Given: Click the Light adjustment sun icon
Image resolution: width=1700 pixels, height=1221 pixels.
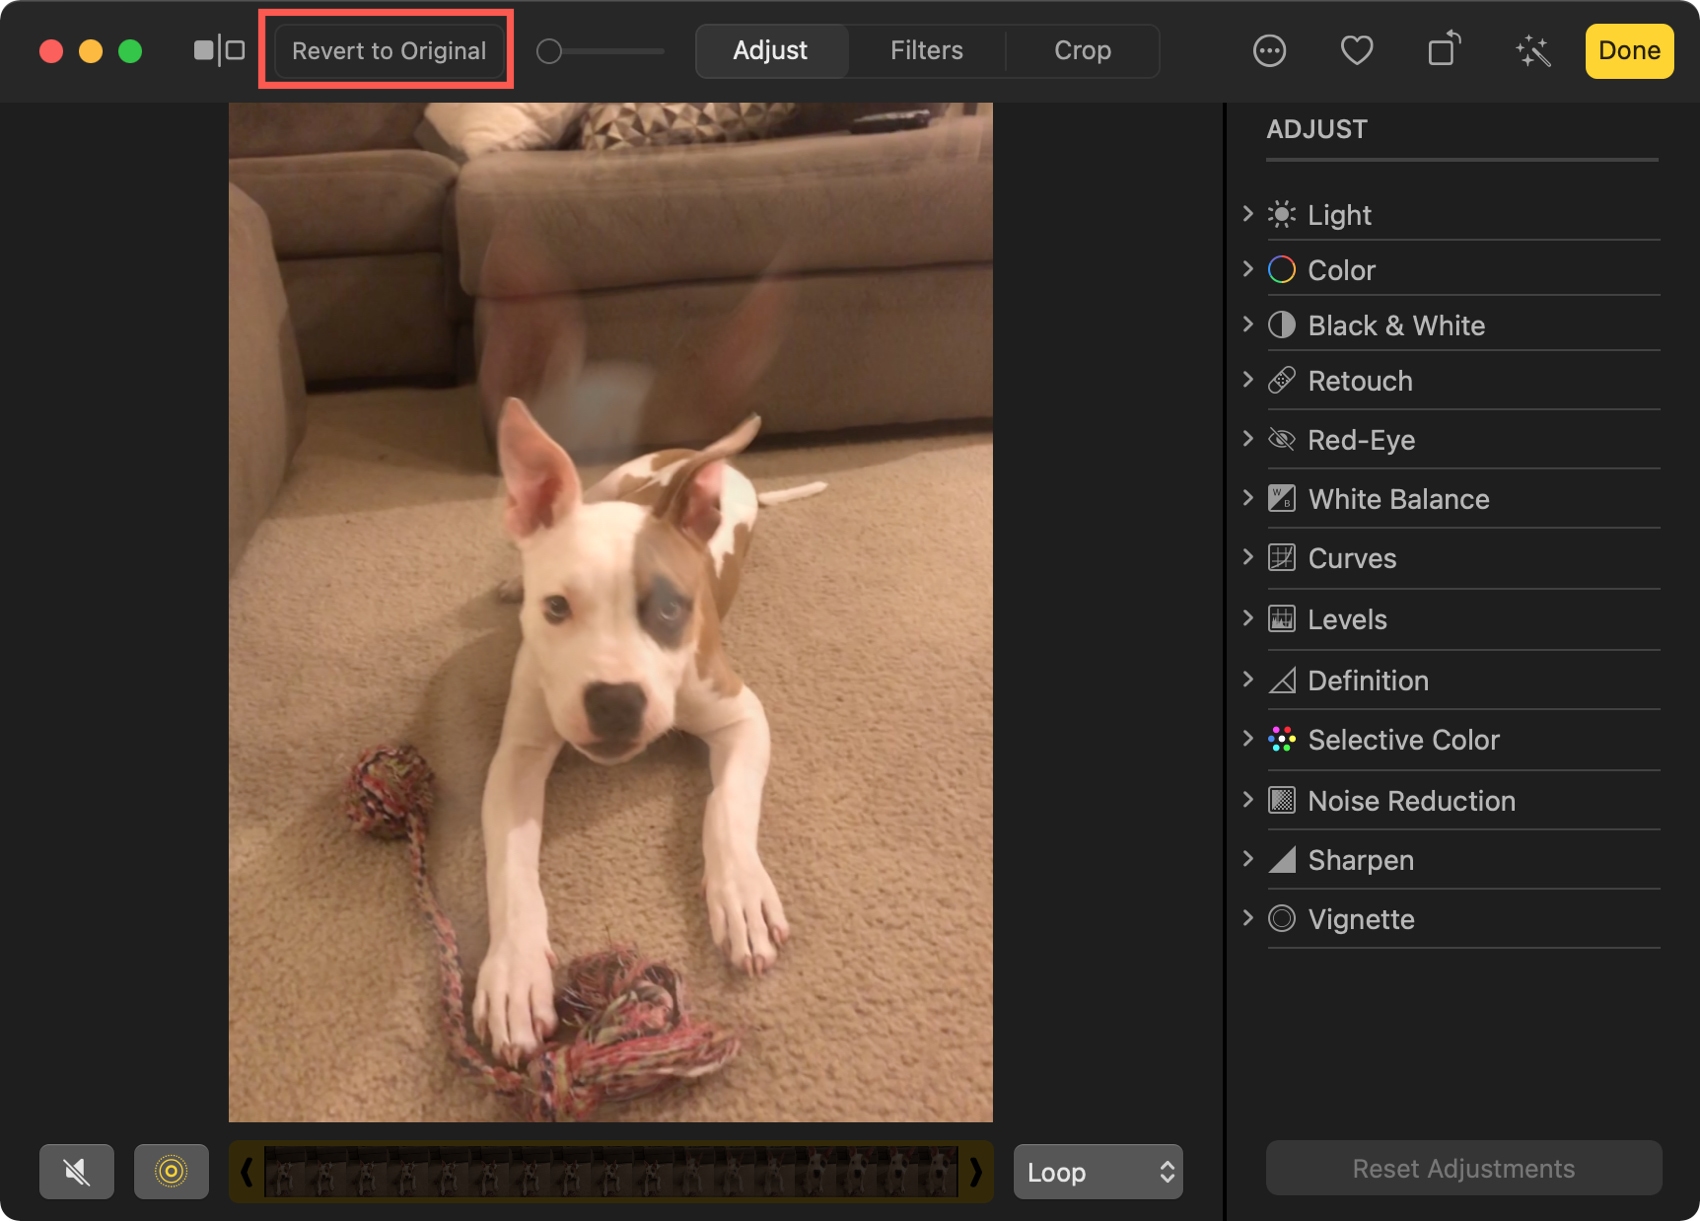Looking at the screenshot, I should point(1281,214).
